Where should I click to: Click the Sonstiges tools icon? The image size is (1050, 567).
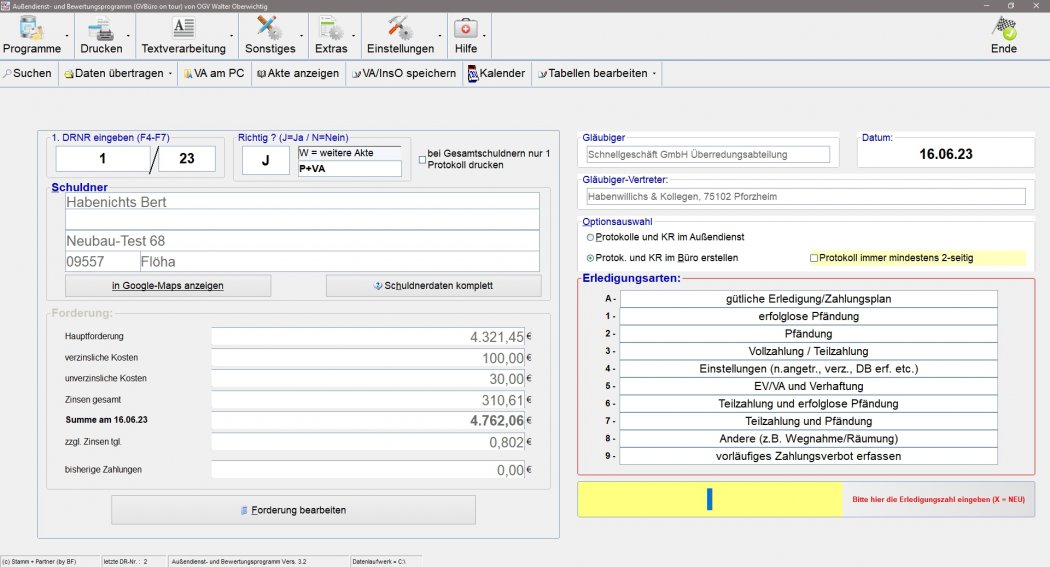(269, 29)
